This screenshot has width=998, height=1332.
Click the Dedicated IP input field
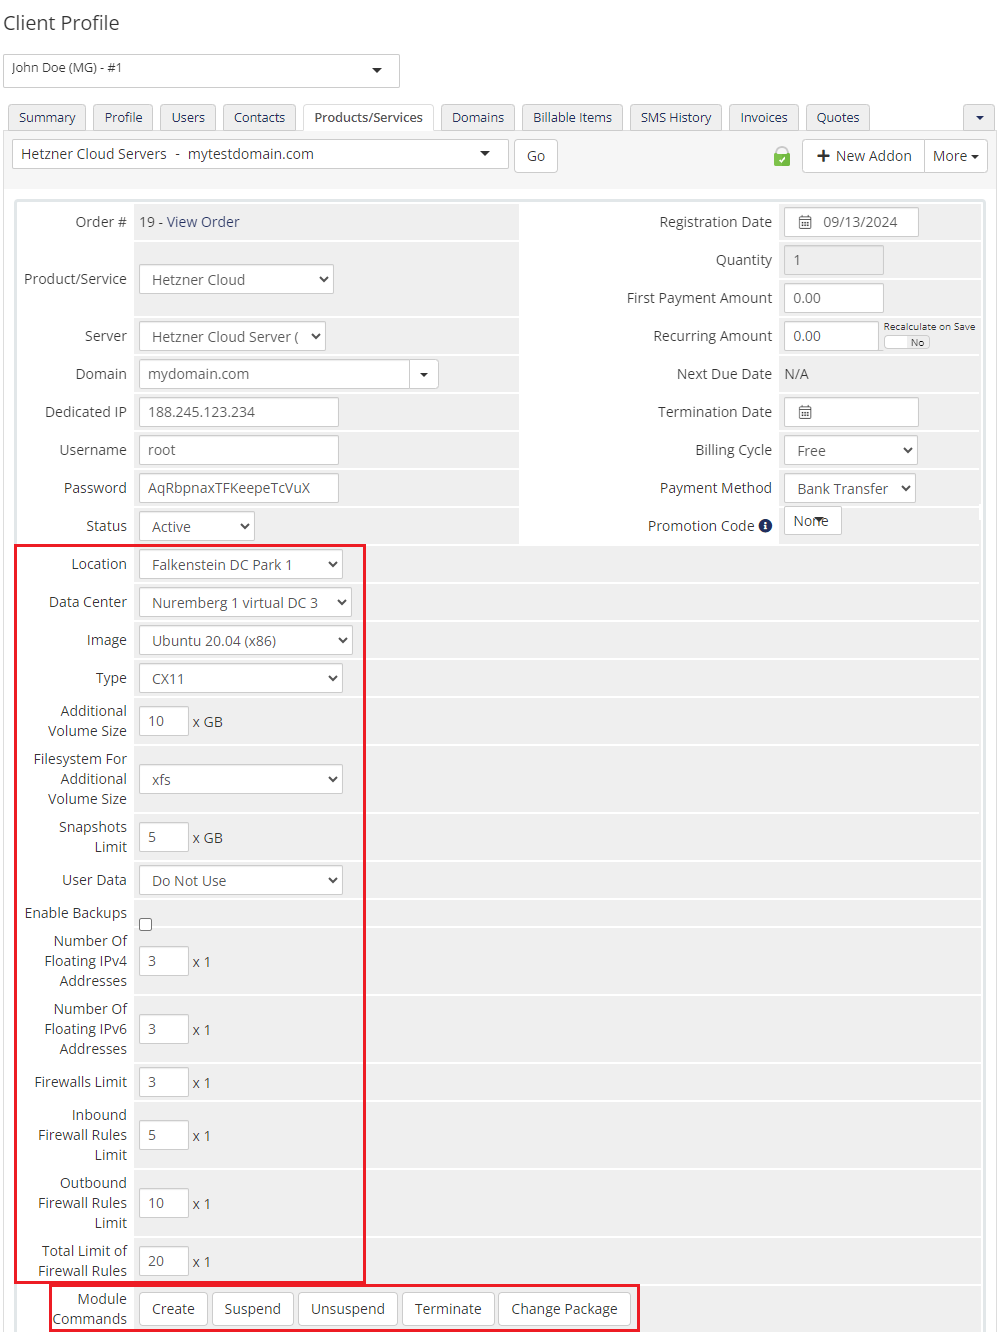click(239, 412)
